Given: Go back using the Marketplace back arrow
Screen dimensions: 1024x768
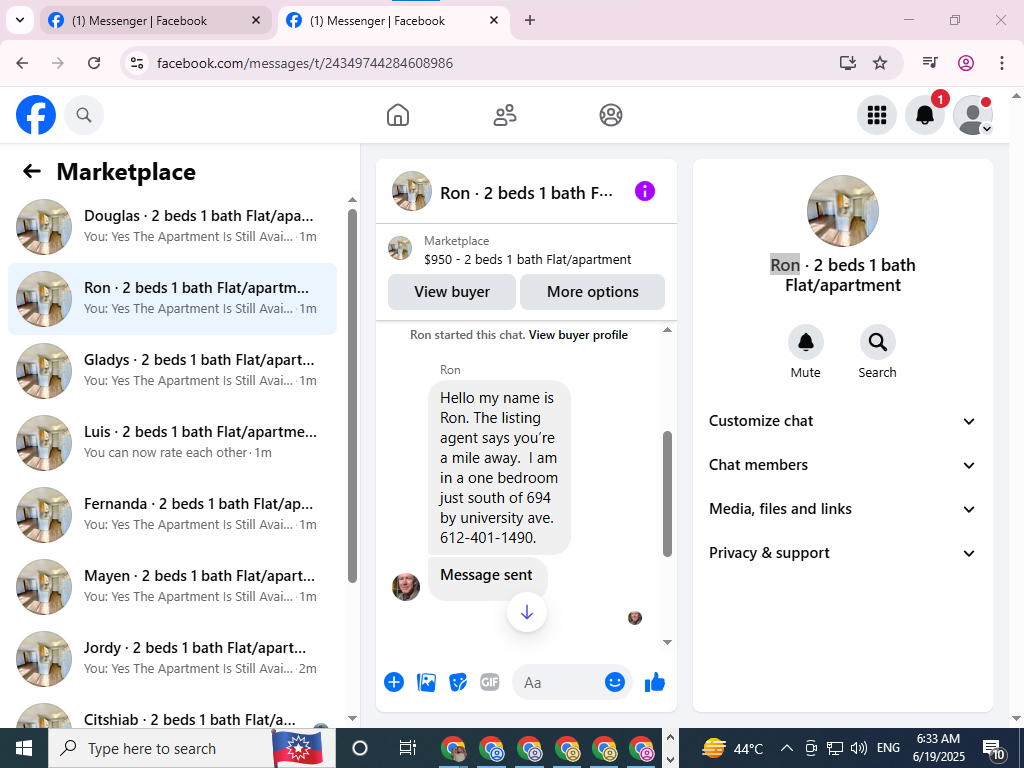Looking at the screenshot, I should point(32,172).
